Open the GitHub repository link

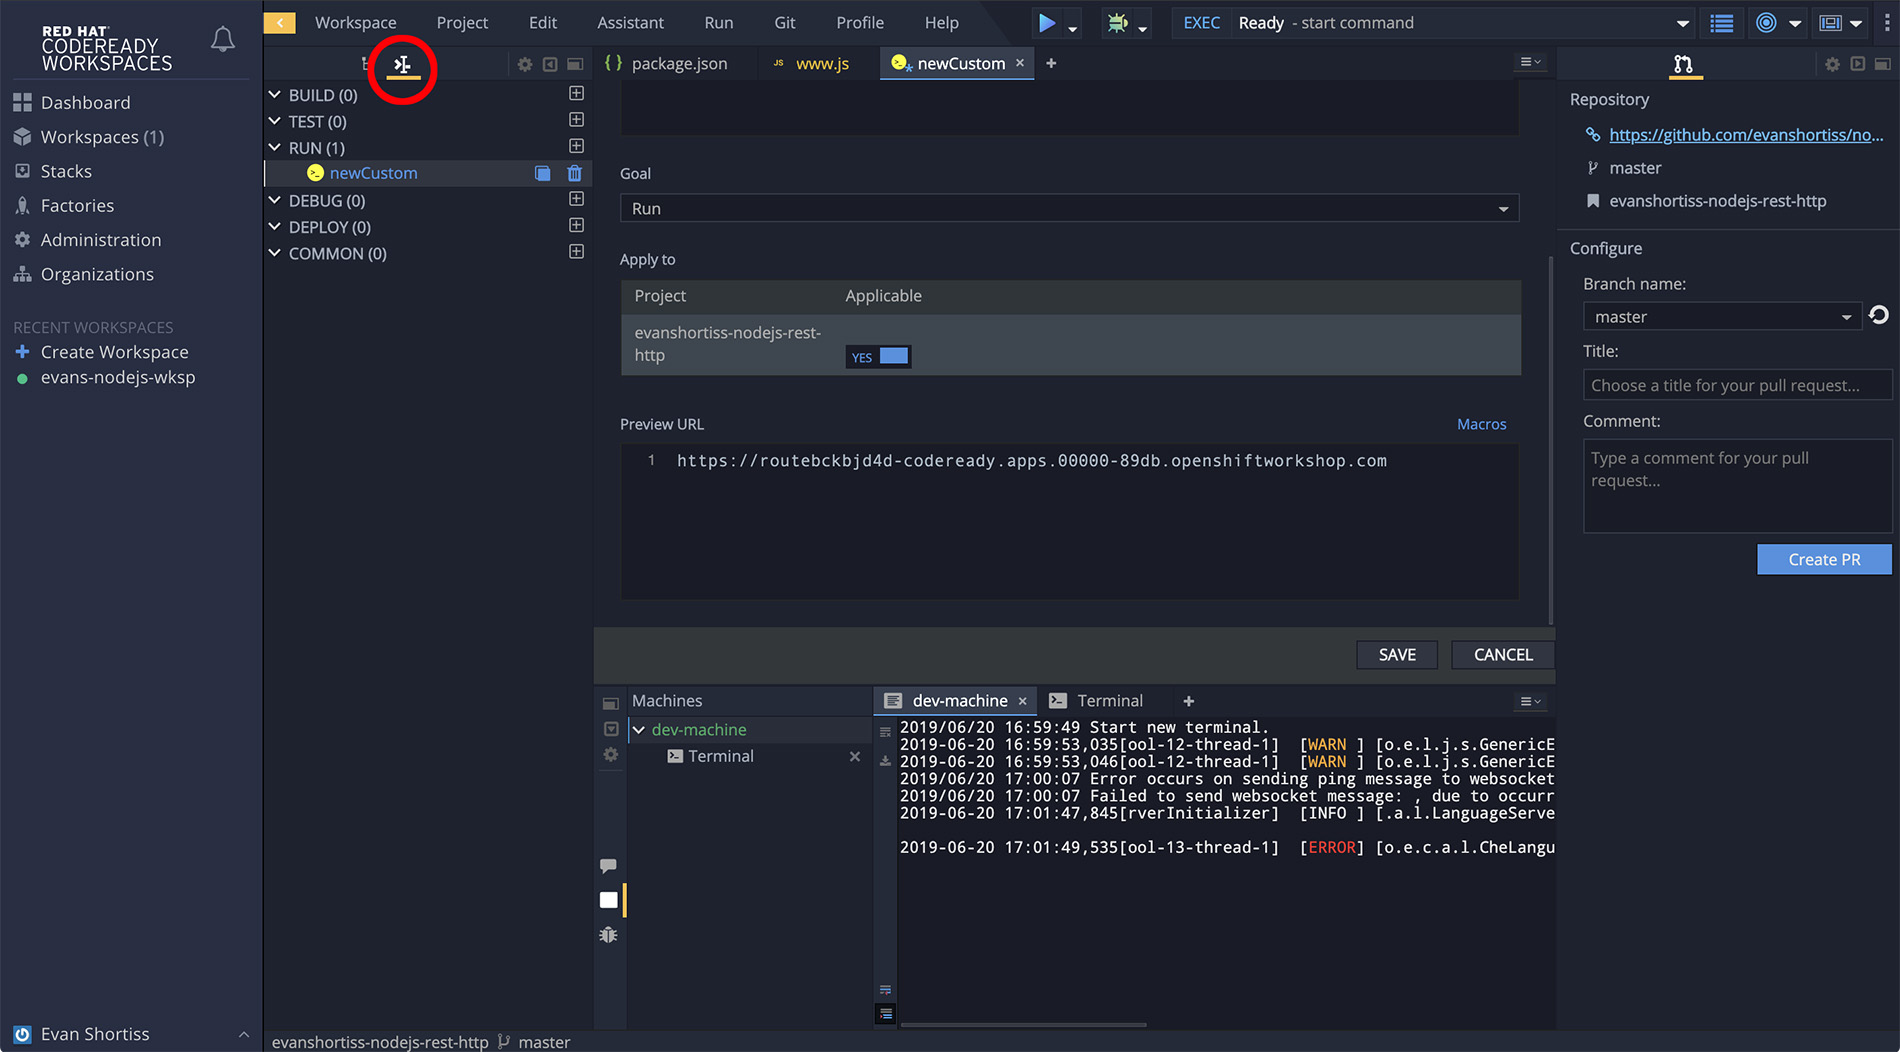[1746, 135]
